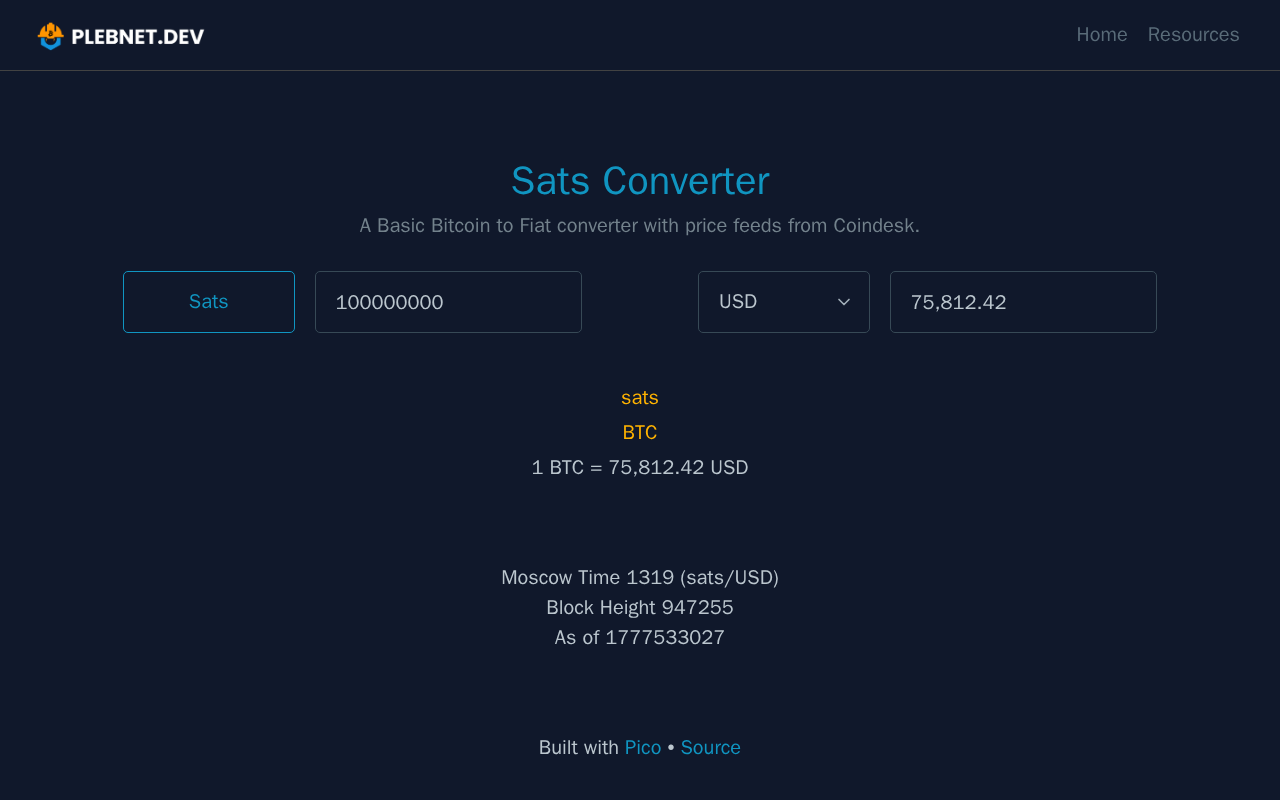
Task: Focus the 100000000 sats amount field
Action: (x=448, y=302)
